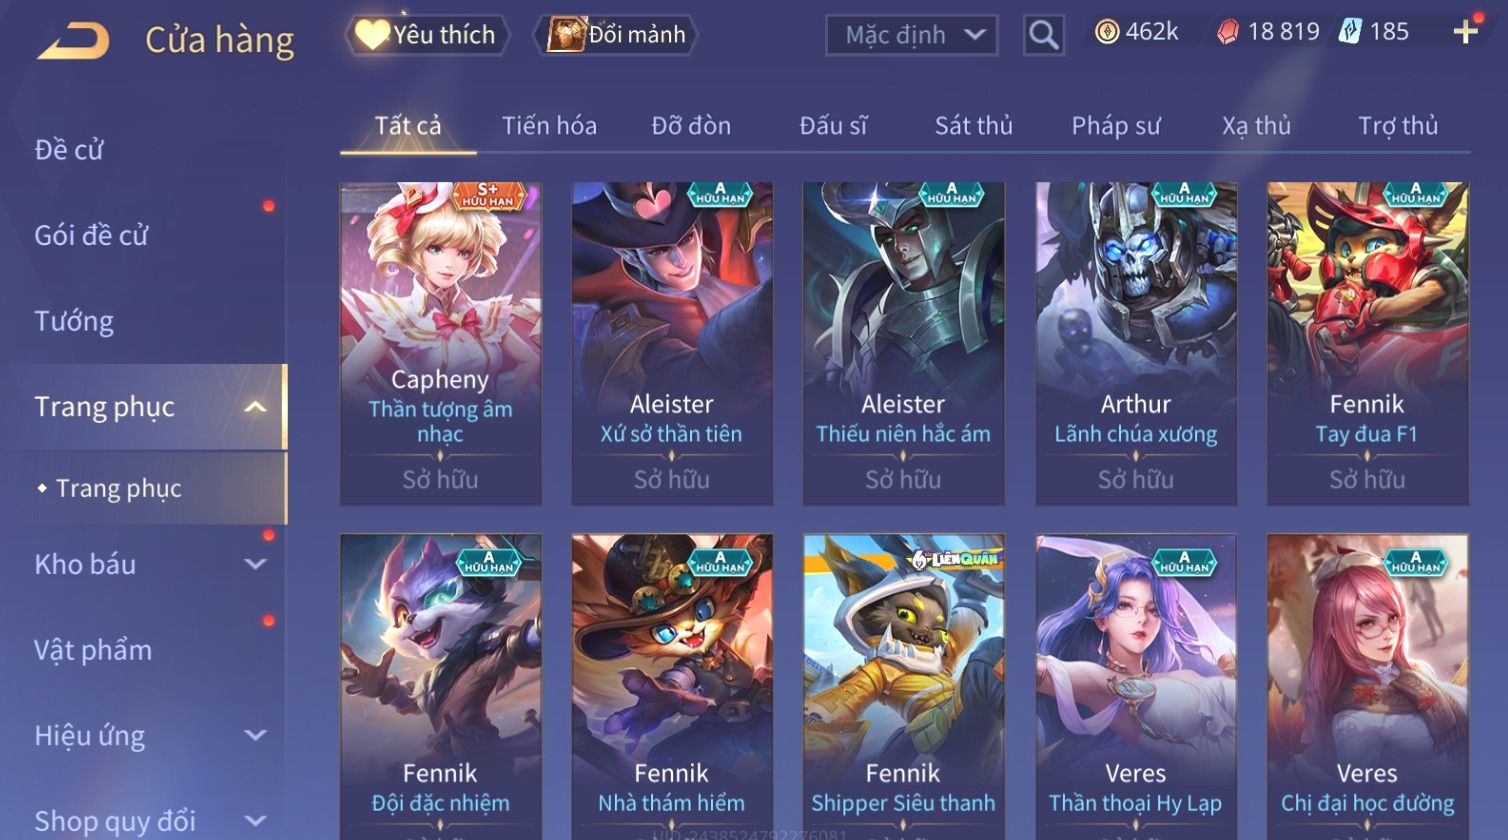The image size is (1508, 840).
Task: Click the gold coin balance icon
Action: [x=1106, y=33]
